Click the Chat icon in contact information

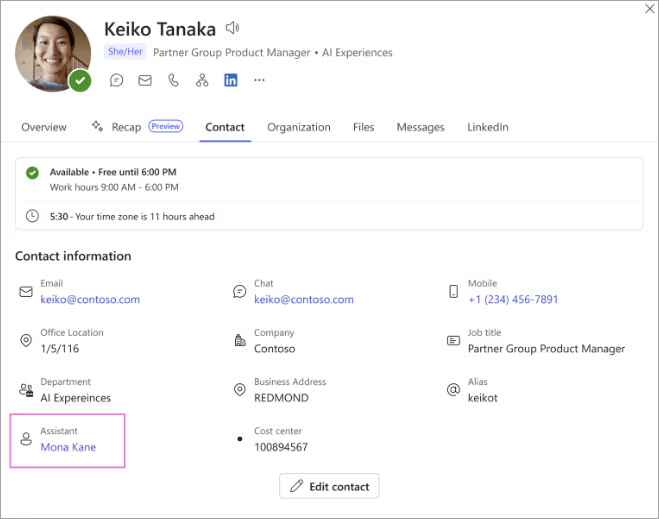(240, 291)
